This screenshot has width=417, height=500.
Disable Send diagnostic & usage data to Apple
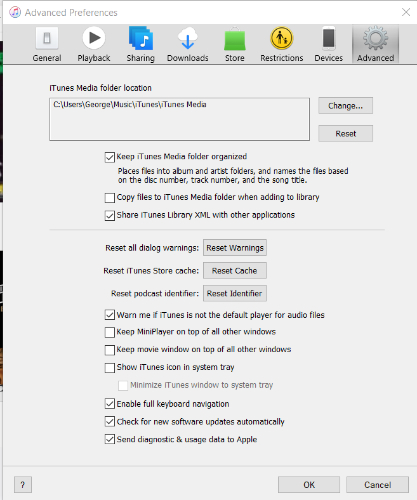[x=110, y=439]
